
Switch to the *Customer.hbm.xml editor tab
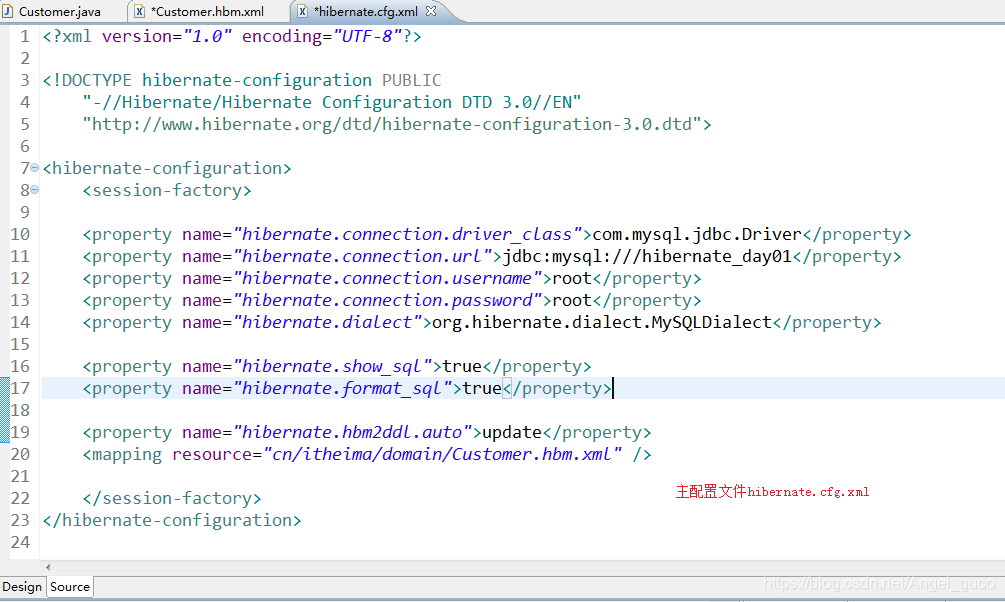click(207, 12)
